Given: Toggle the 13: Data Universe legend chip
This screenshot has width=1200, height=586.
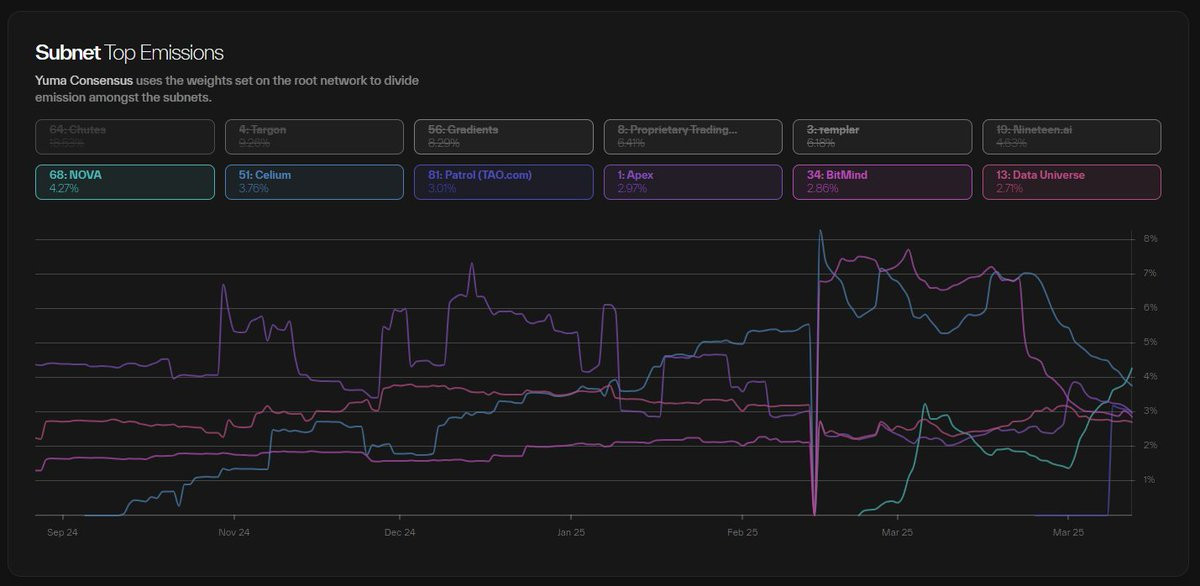Looking at the screenshot, I should tap(1071, 182).
